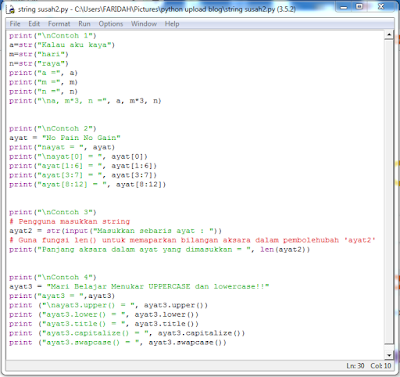Click the scrollbar up arrow

pos(389,35)
